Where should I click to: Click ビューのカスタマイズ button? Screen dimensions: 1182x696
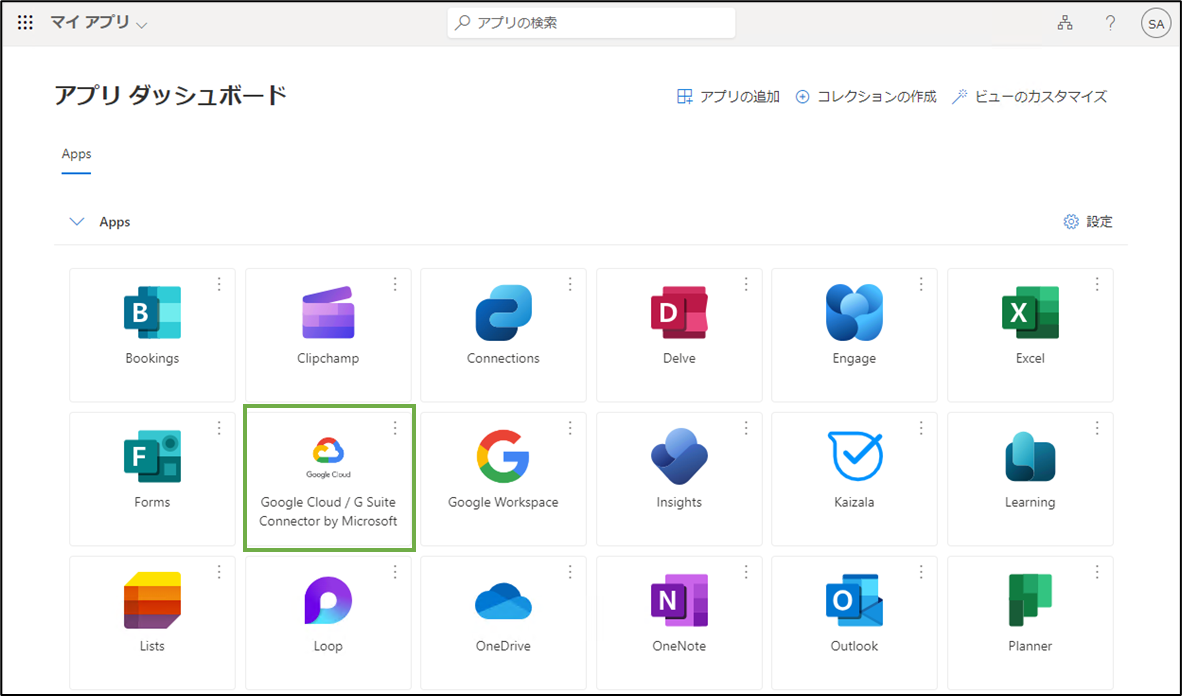1030,97
